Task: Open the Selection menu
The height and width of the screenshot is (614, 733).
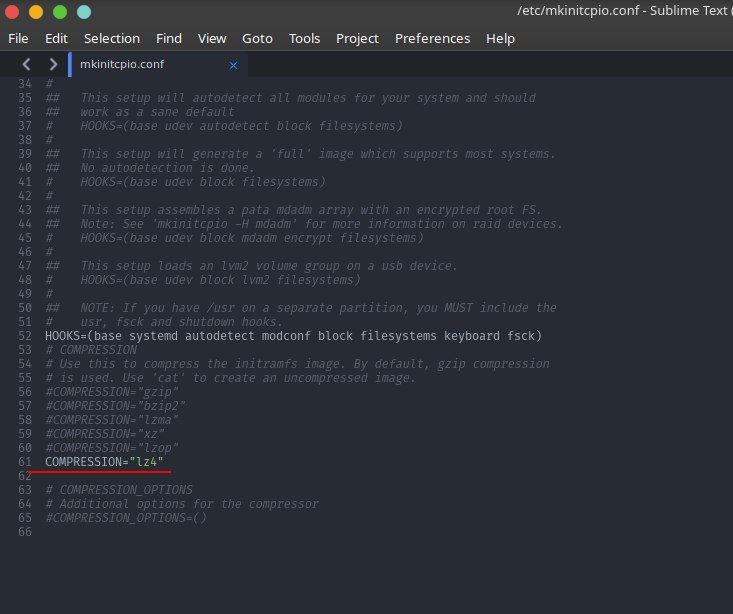Action: click(112, 38)
